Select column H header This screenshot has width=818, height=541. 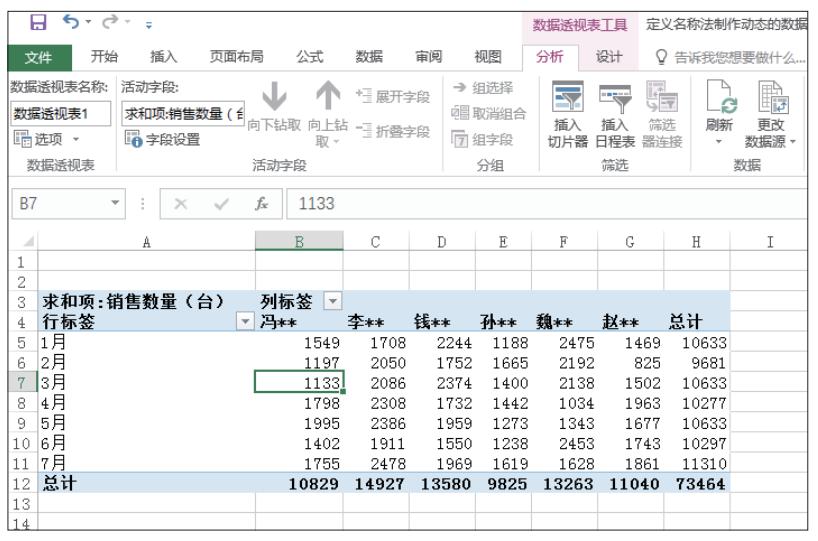pyautogui.click(x=696, y=242)
